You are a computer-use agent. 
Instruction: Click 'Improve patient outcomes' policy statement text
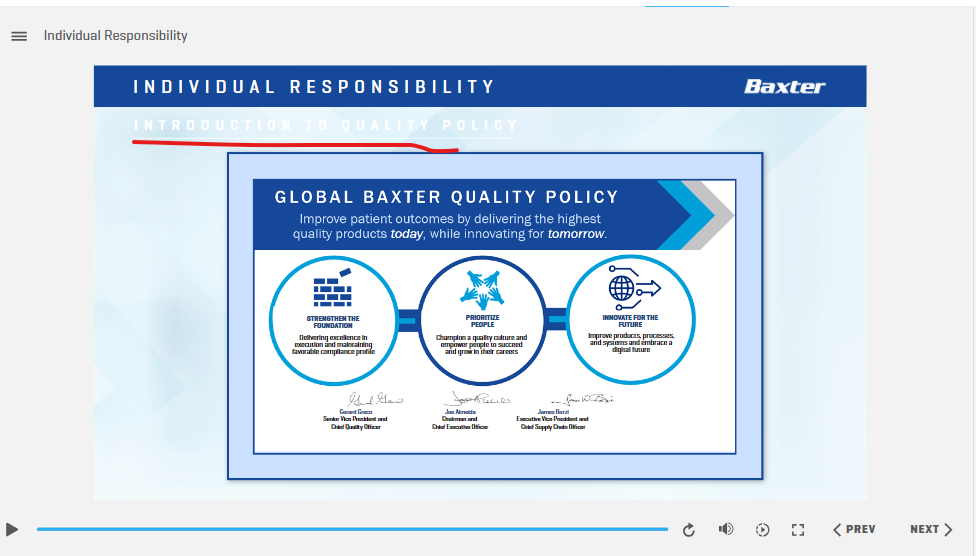click(x=449, y=227)
